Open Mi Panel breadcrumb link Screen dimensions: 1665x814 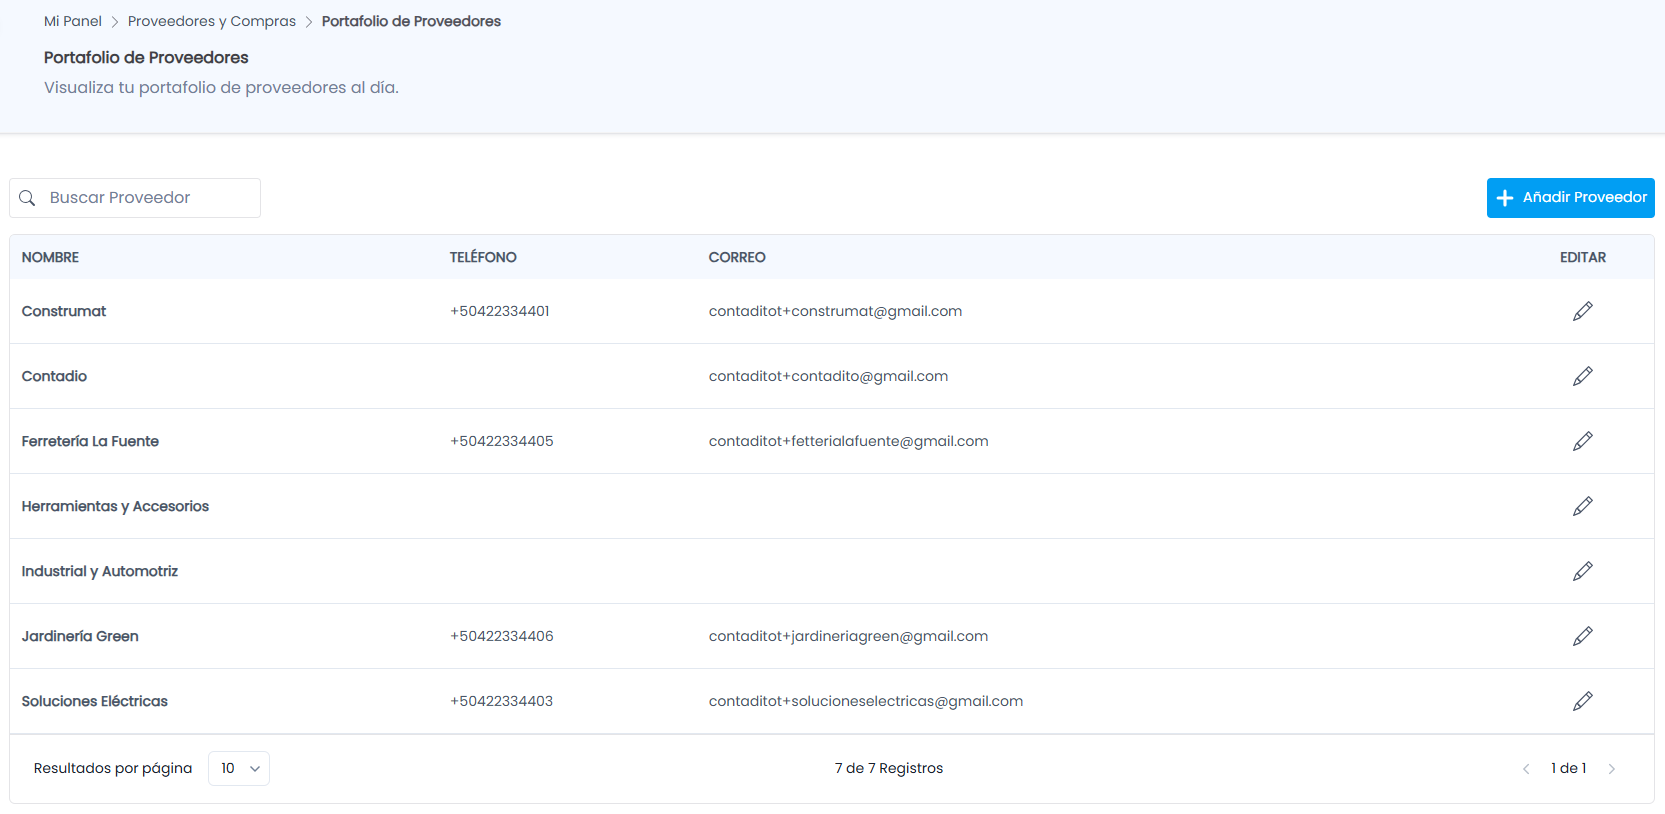coord(73,21)
